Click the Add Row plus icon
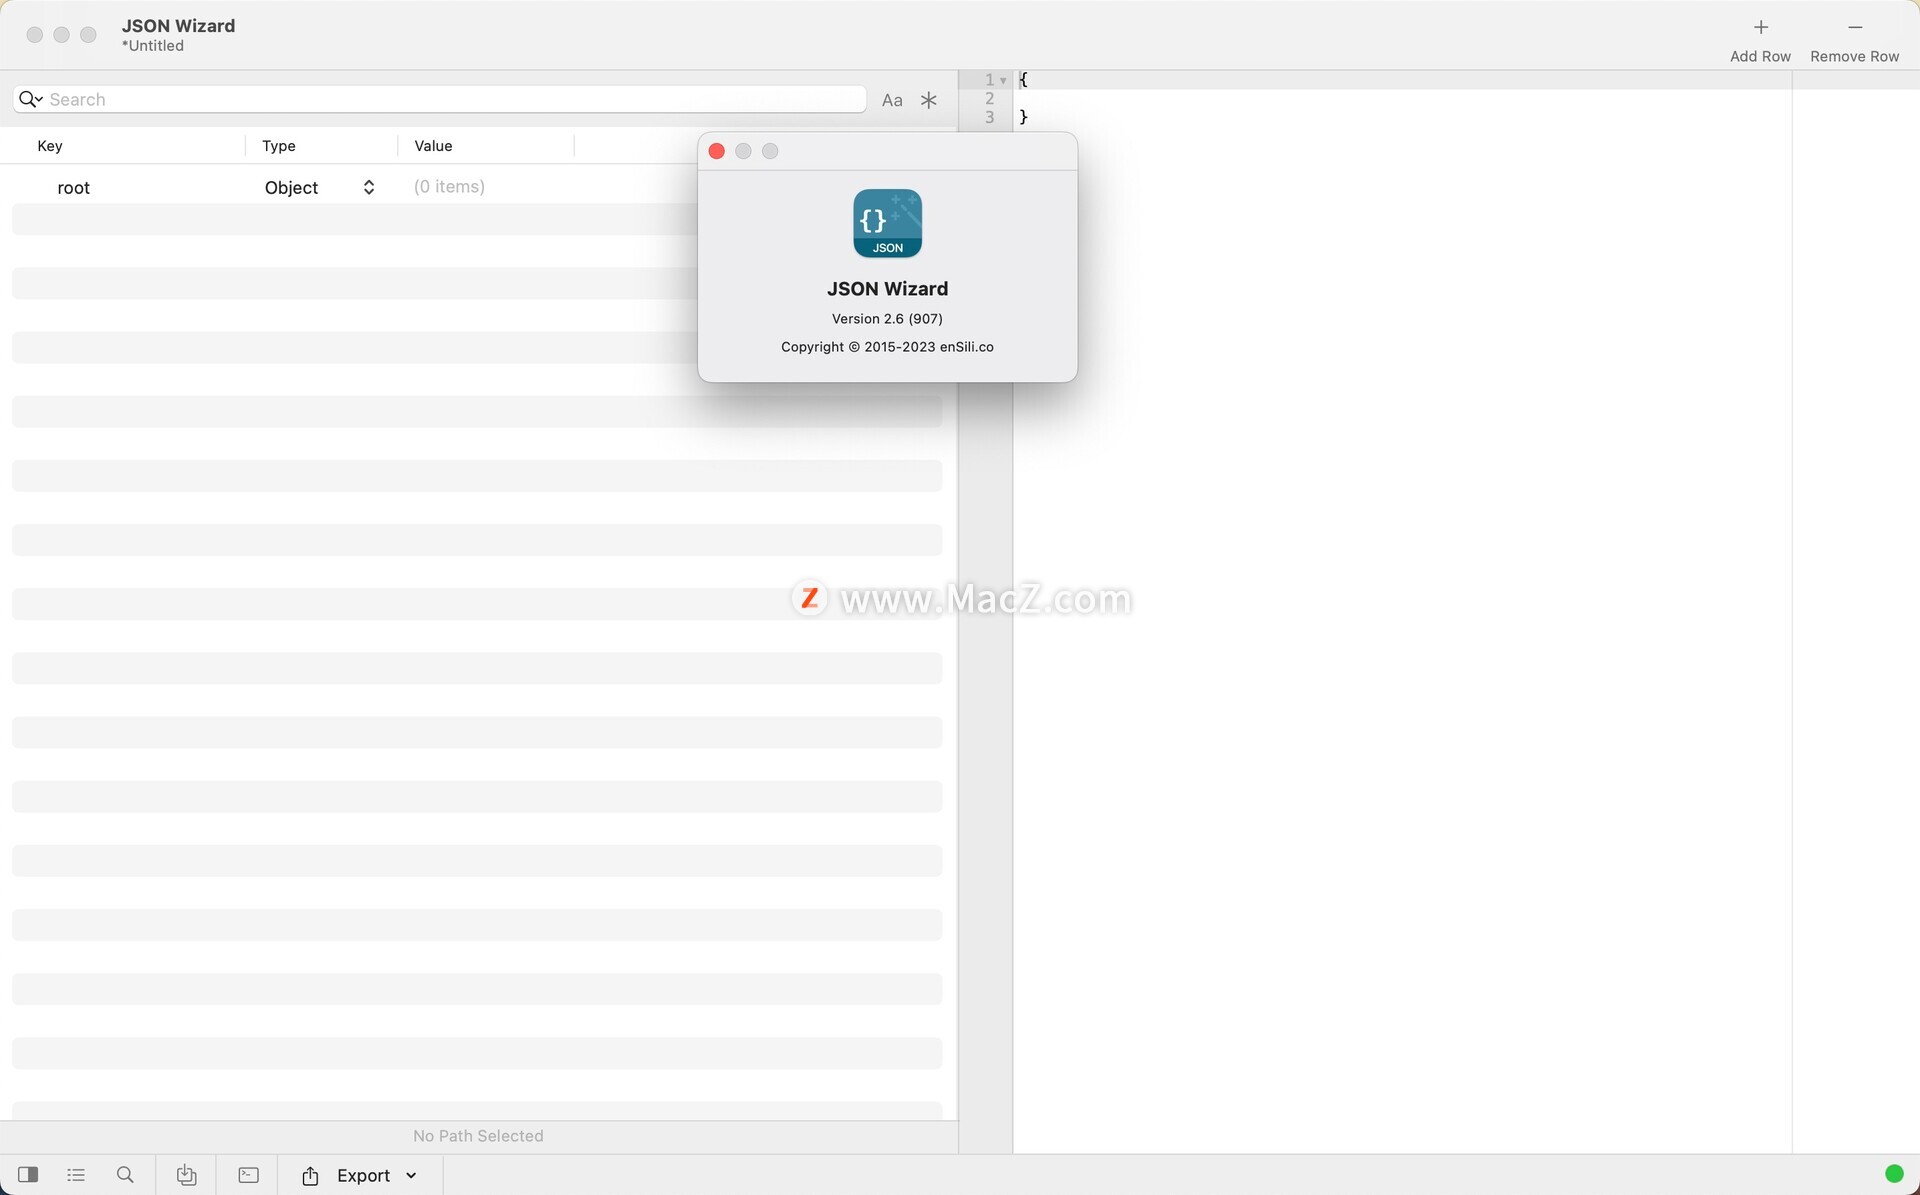The width and height of the screenshot is (1920, 1195). point(1760,28)
